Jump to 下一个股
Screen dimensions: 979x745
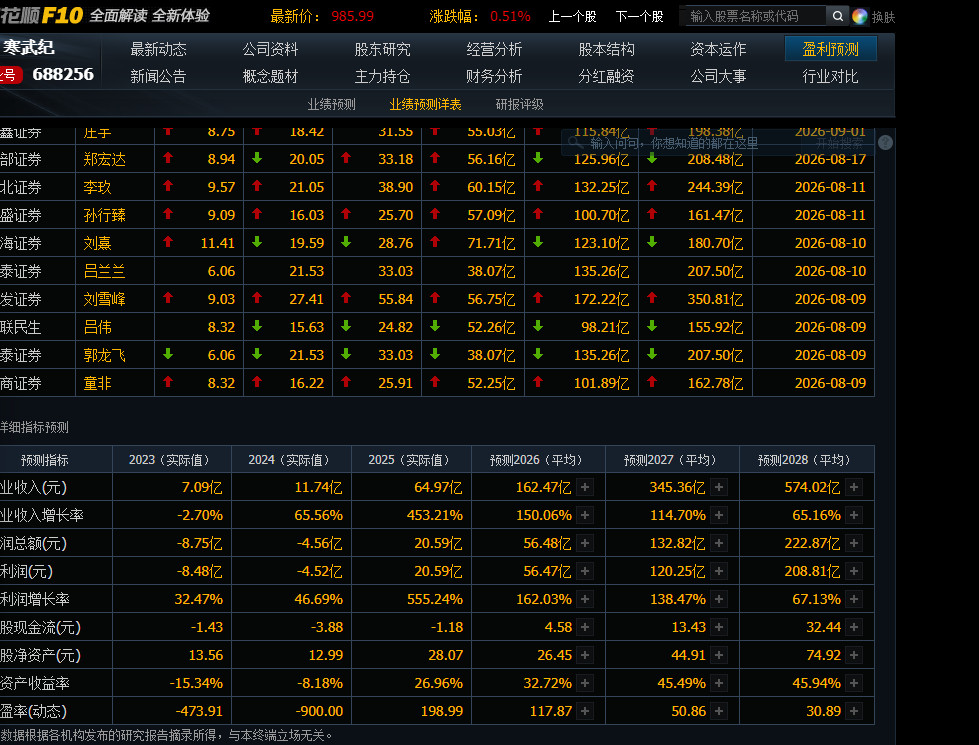[x=639, y=16]
